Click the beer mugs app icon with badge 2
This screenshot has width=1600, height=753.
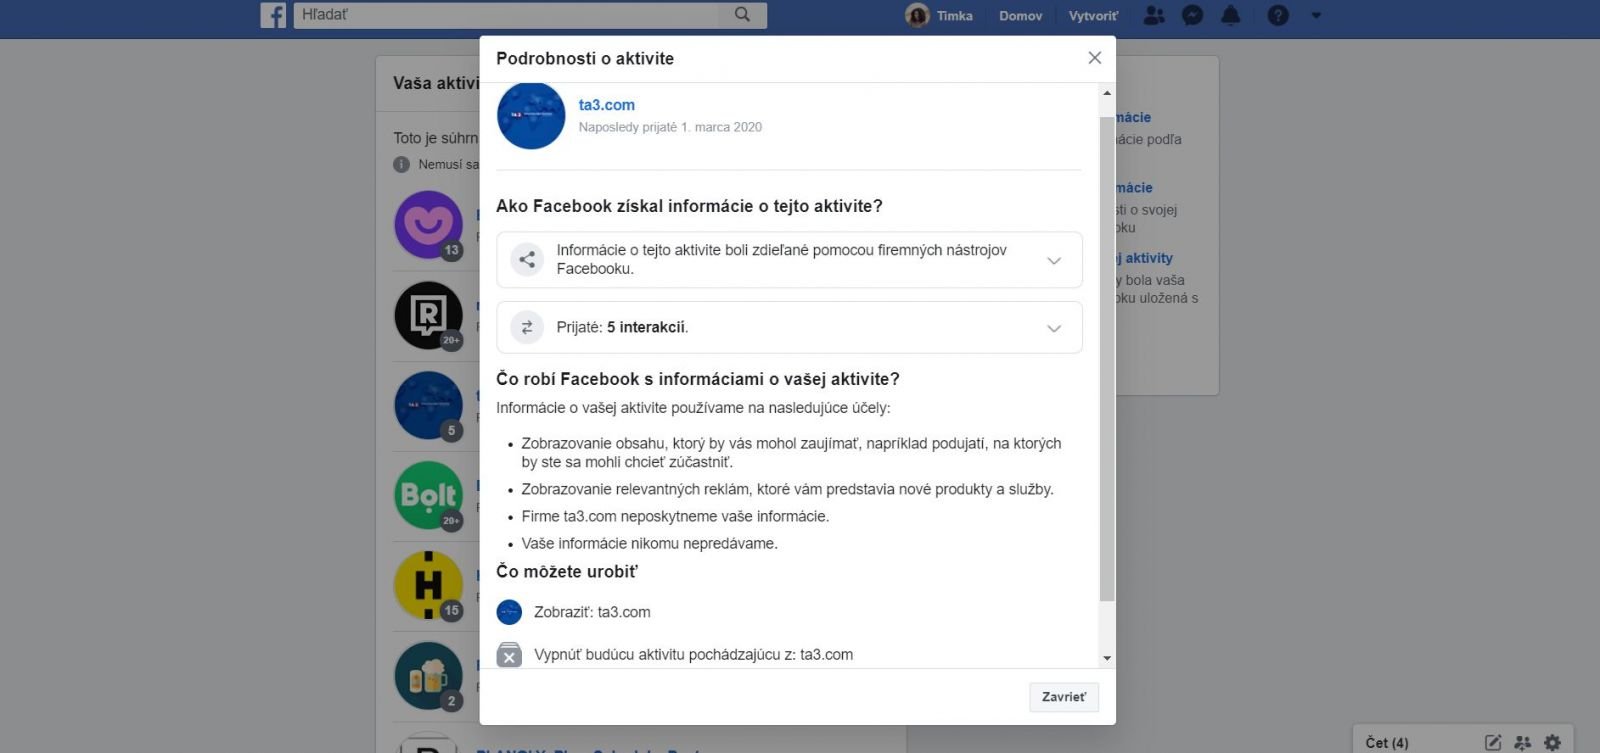click(429, 676)
